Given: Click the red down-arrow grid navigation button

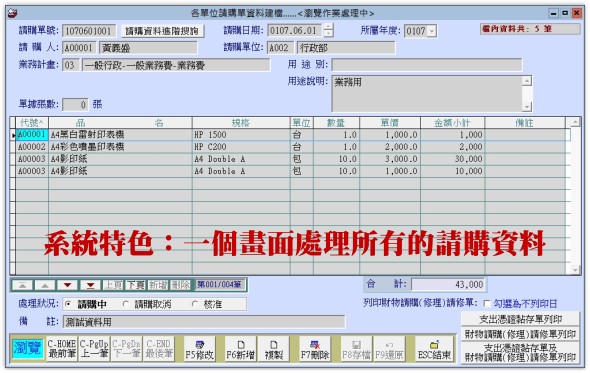Looking at the screenshot, I should (68, 285).
